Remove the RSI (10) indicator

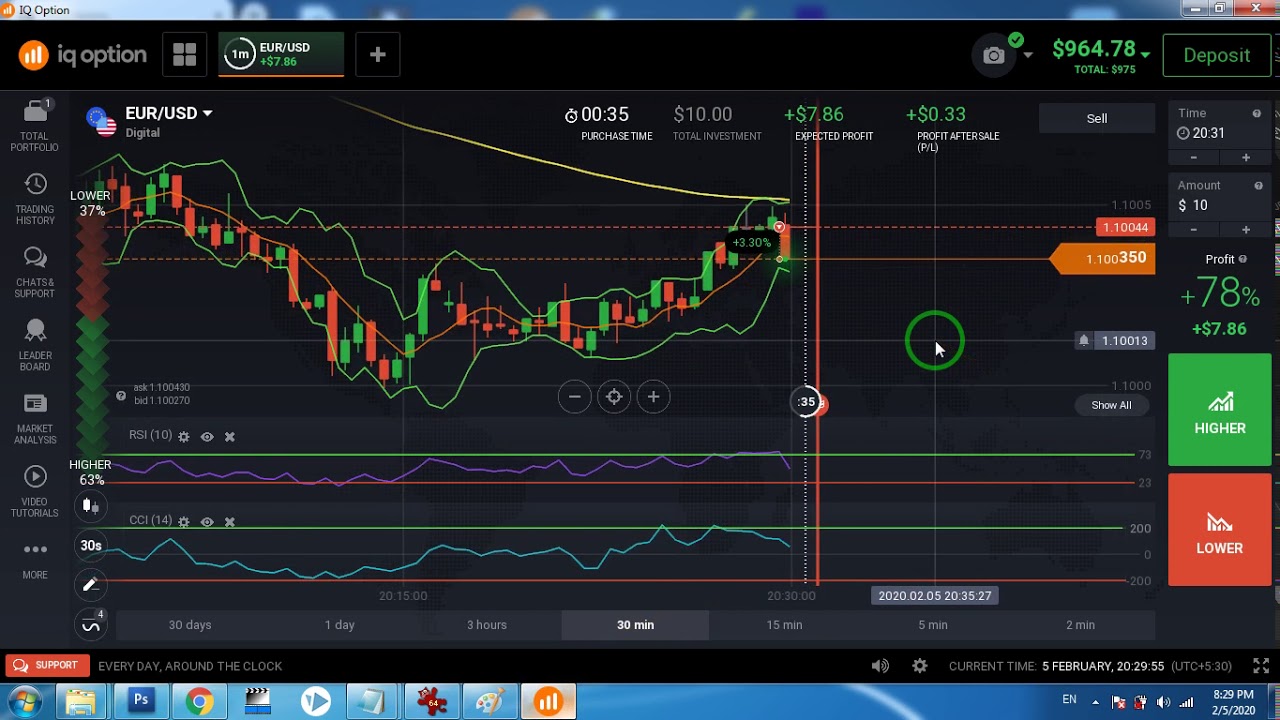pyautogui.click(x=229, y=437)
